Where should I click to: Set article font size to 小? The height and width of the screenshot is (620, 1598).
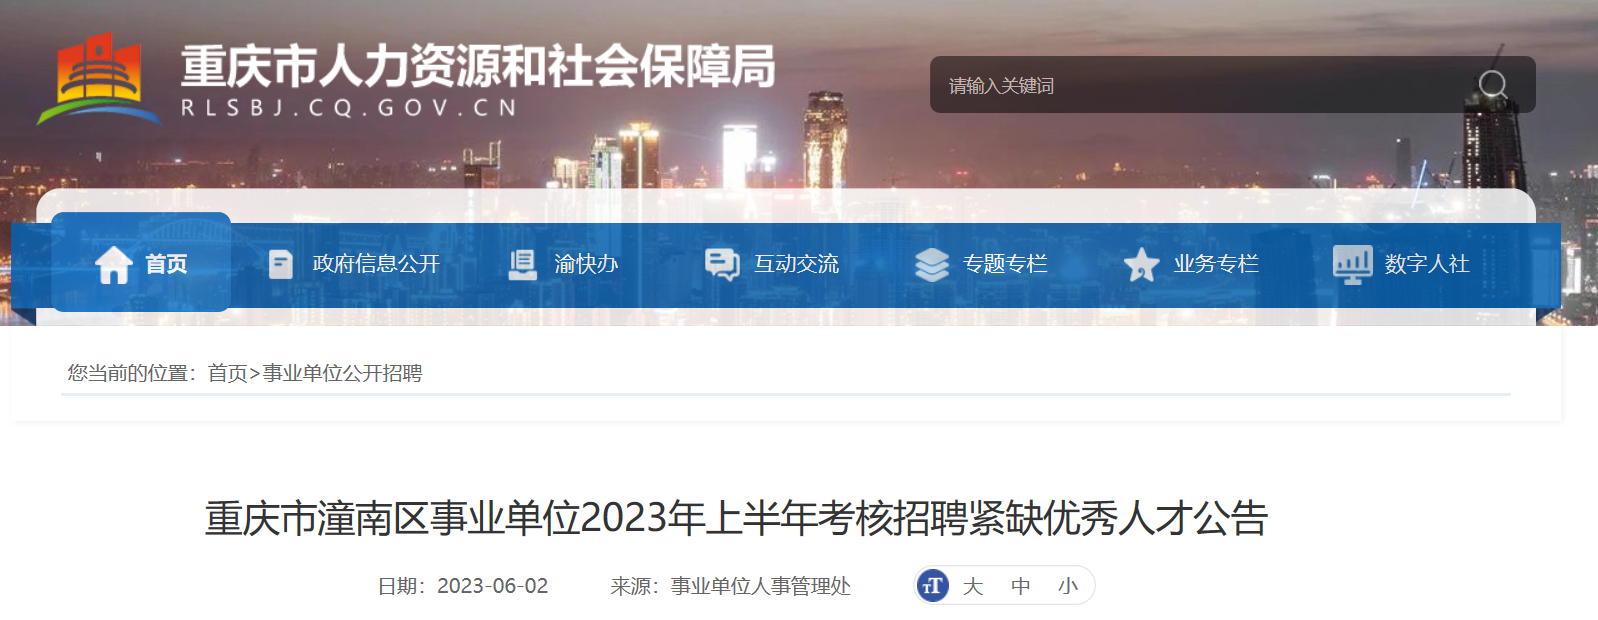coord(1068,586)
